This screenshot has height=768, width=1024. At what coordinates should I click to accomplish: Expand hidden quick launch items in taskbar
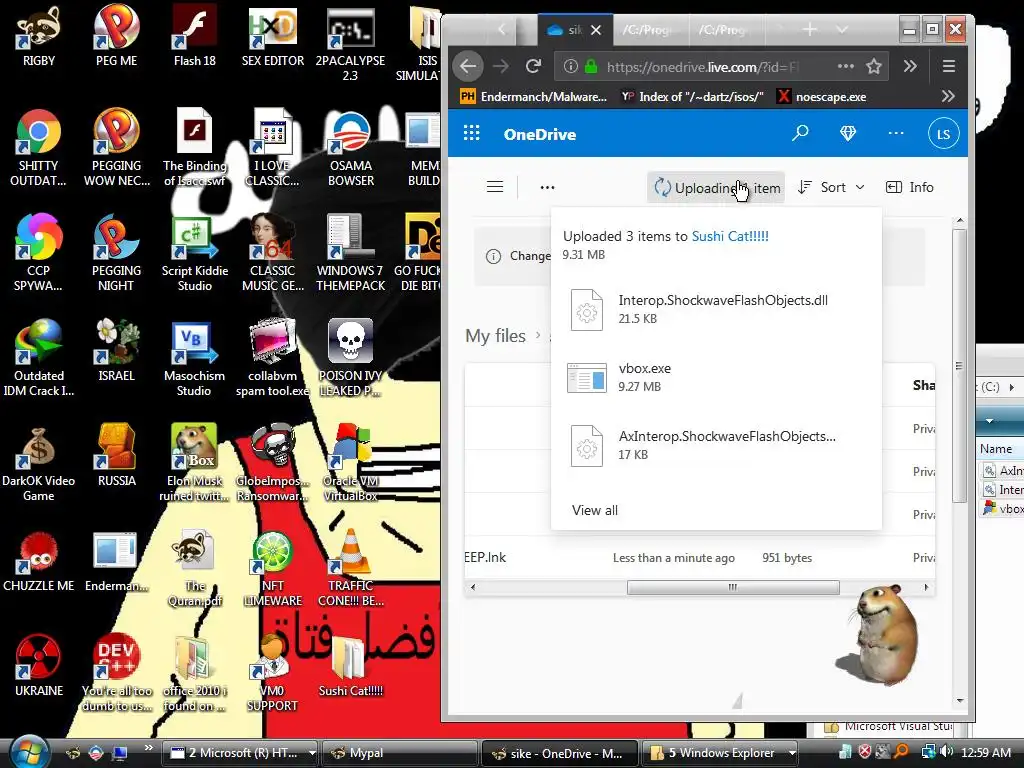(x=148, y=748)
